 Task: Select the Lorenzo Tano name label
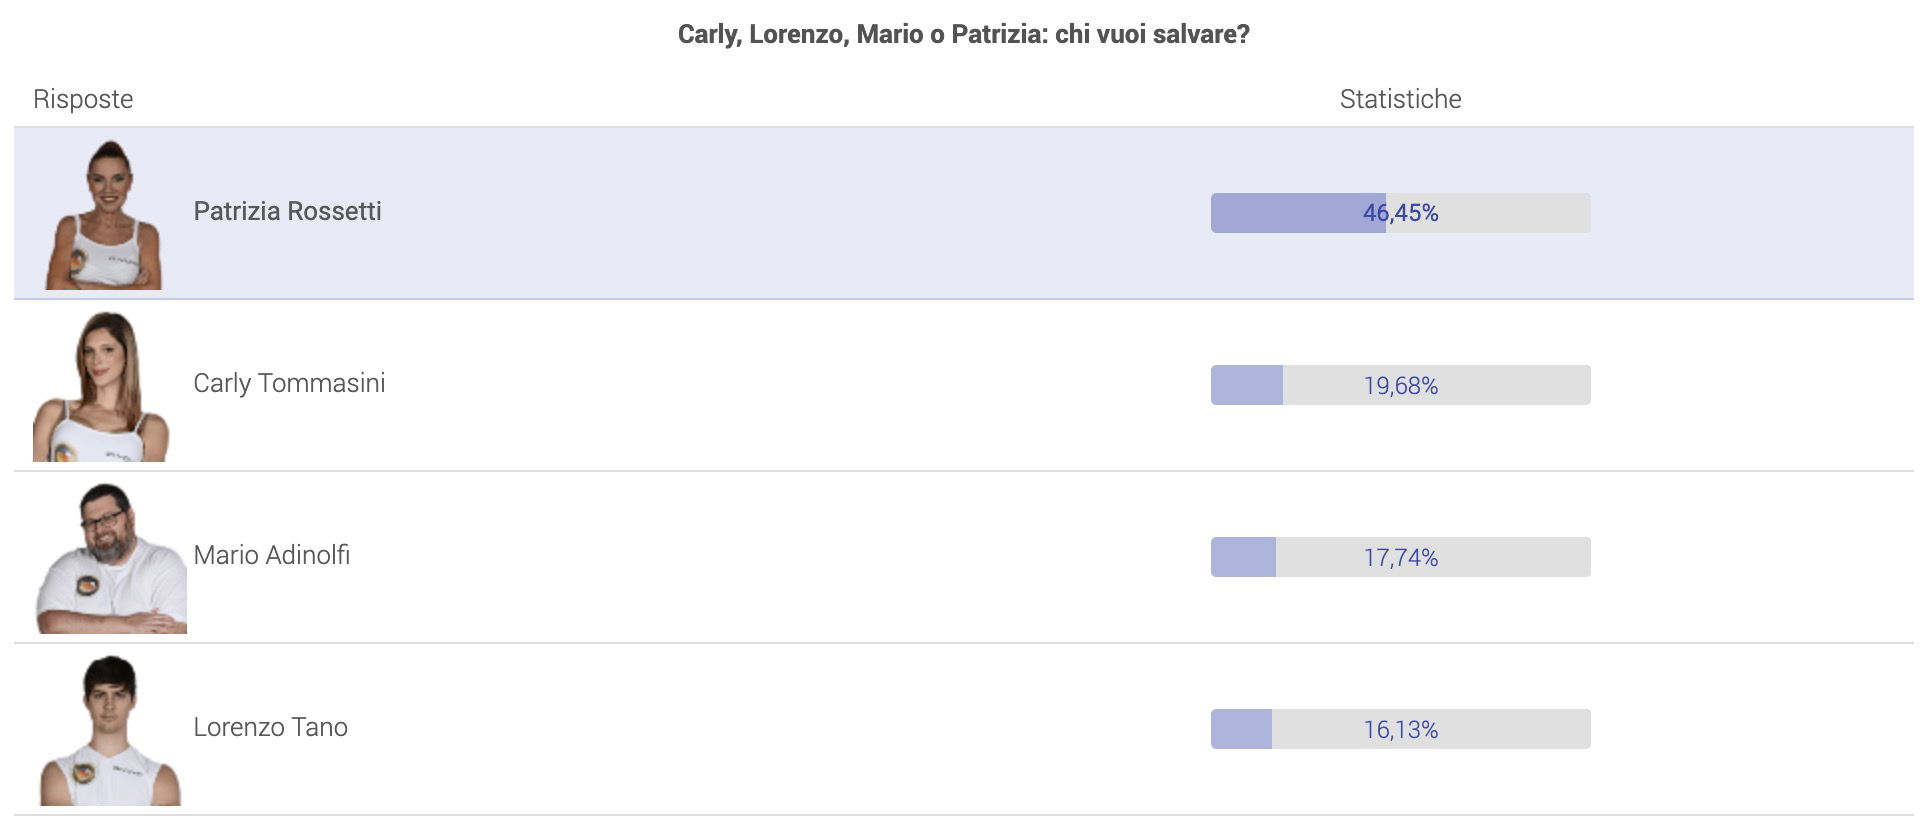[270, 727]
